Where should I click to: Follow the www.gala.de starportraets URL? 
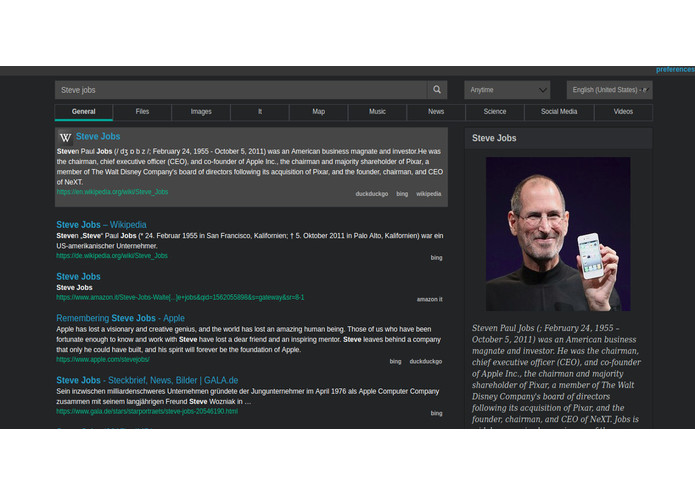click(147, 411)
